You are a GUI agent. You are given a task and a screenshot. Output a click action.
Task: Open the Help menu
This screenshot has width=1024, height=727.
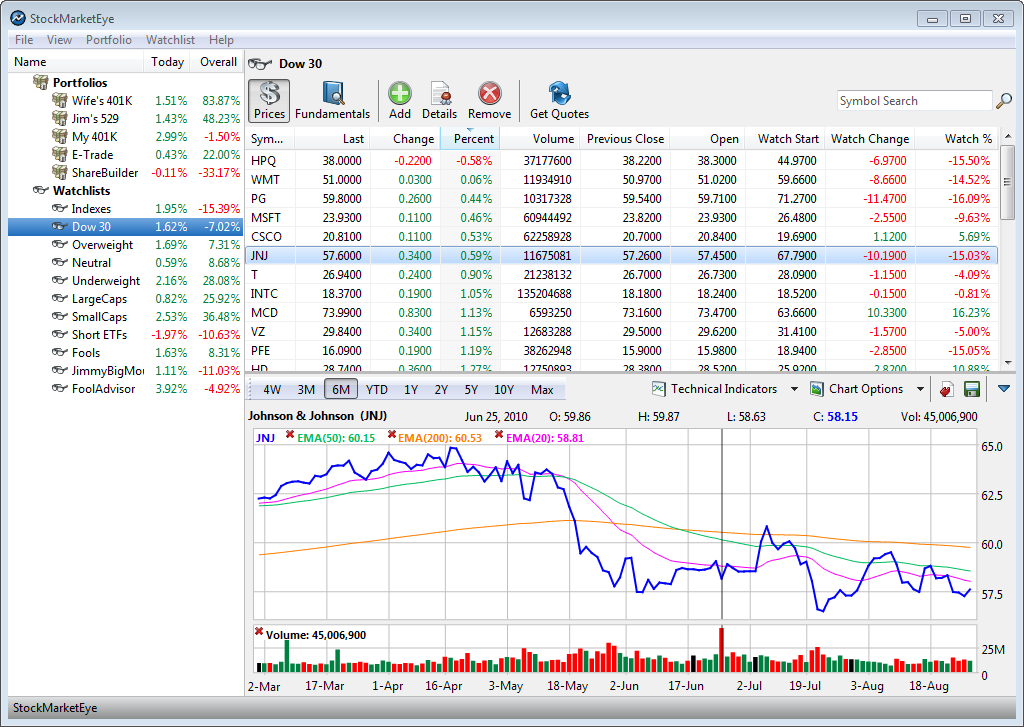coord(221,40)
